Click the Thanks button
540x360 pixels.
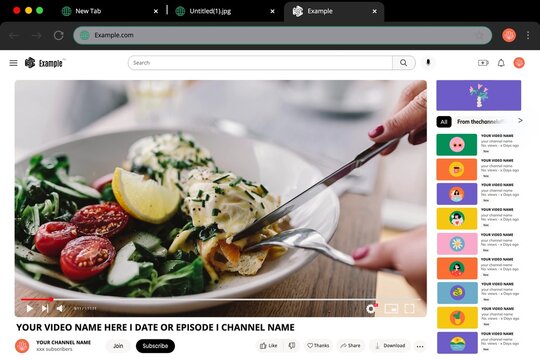point(318,346)
